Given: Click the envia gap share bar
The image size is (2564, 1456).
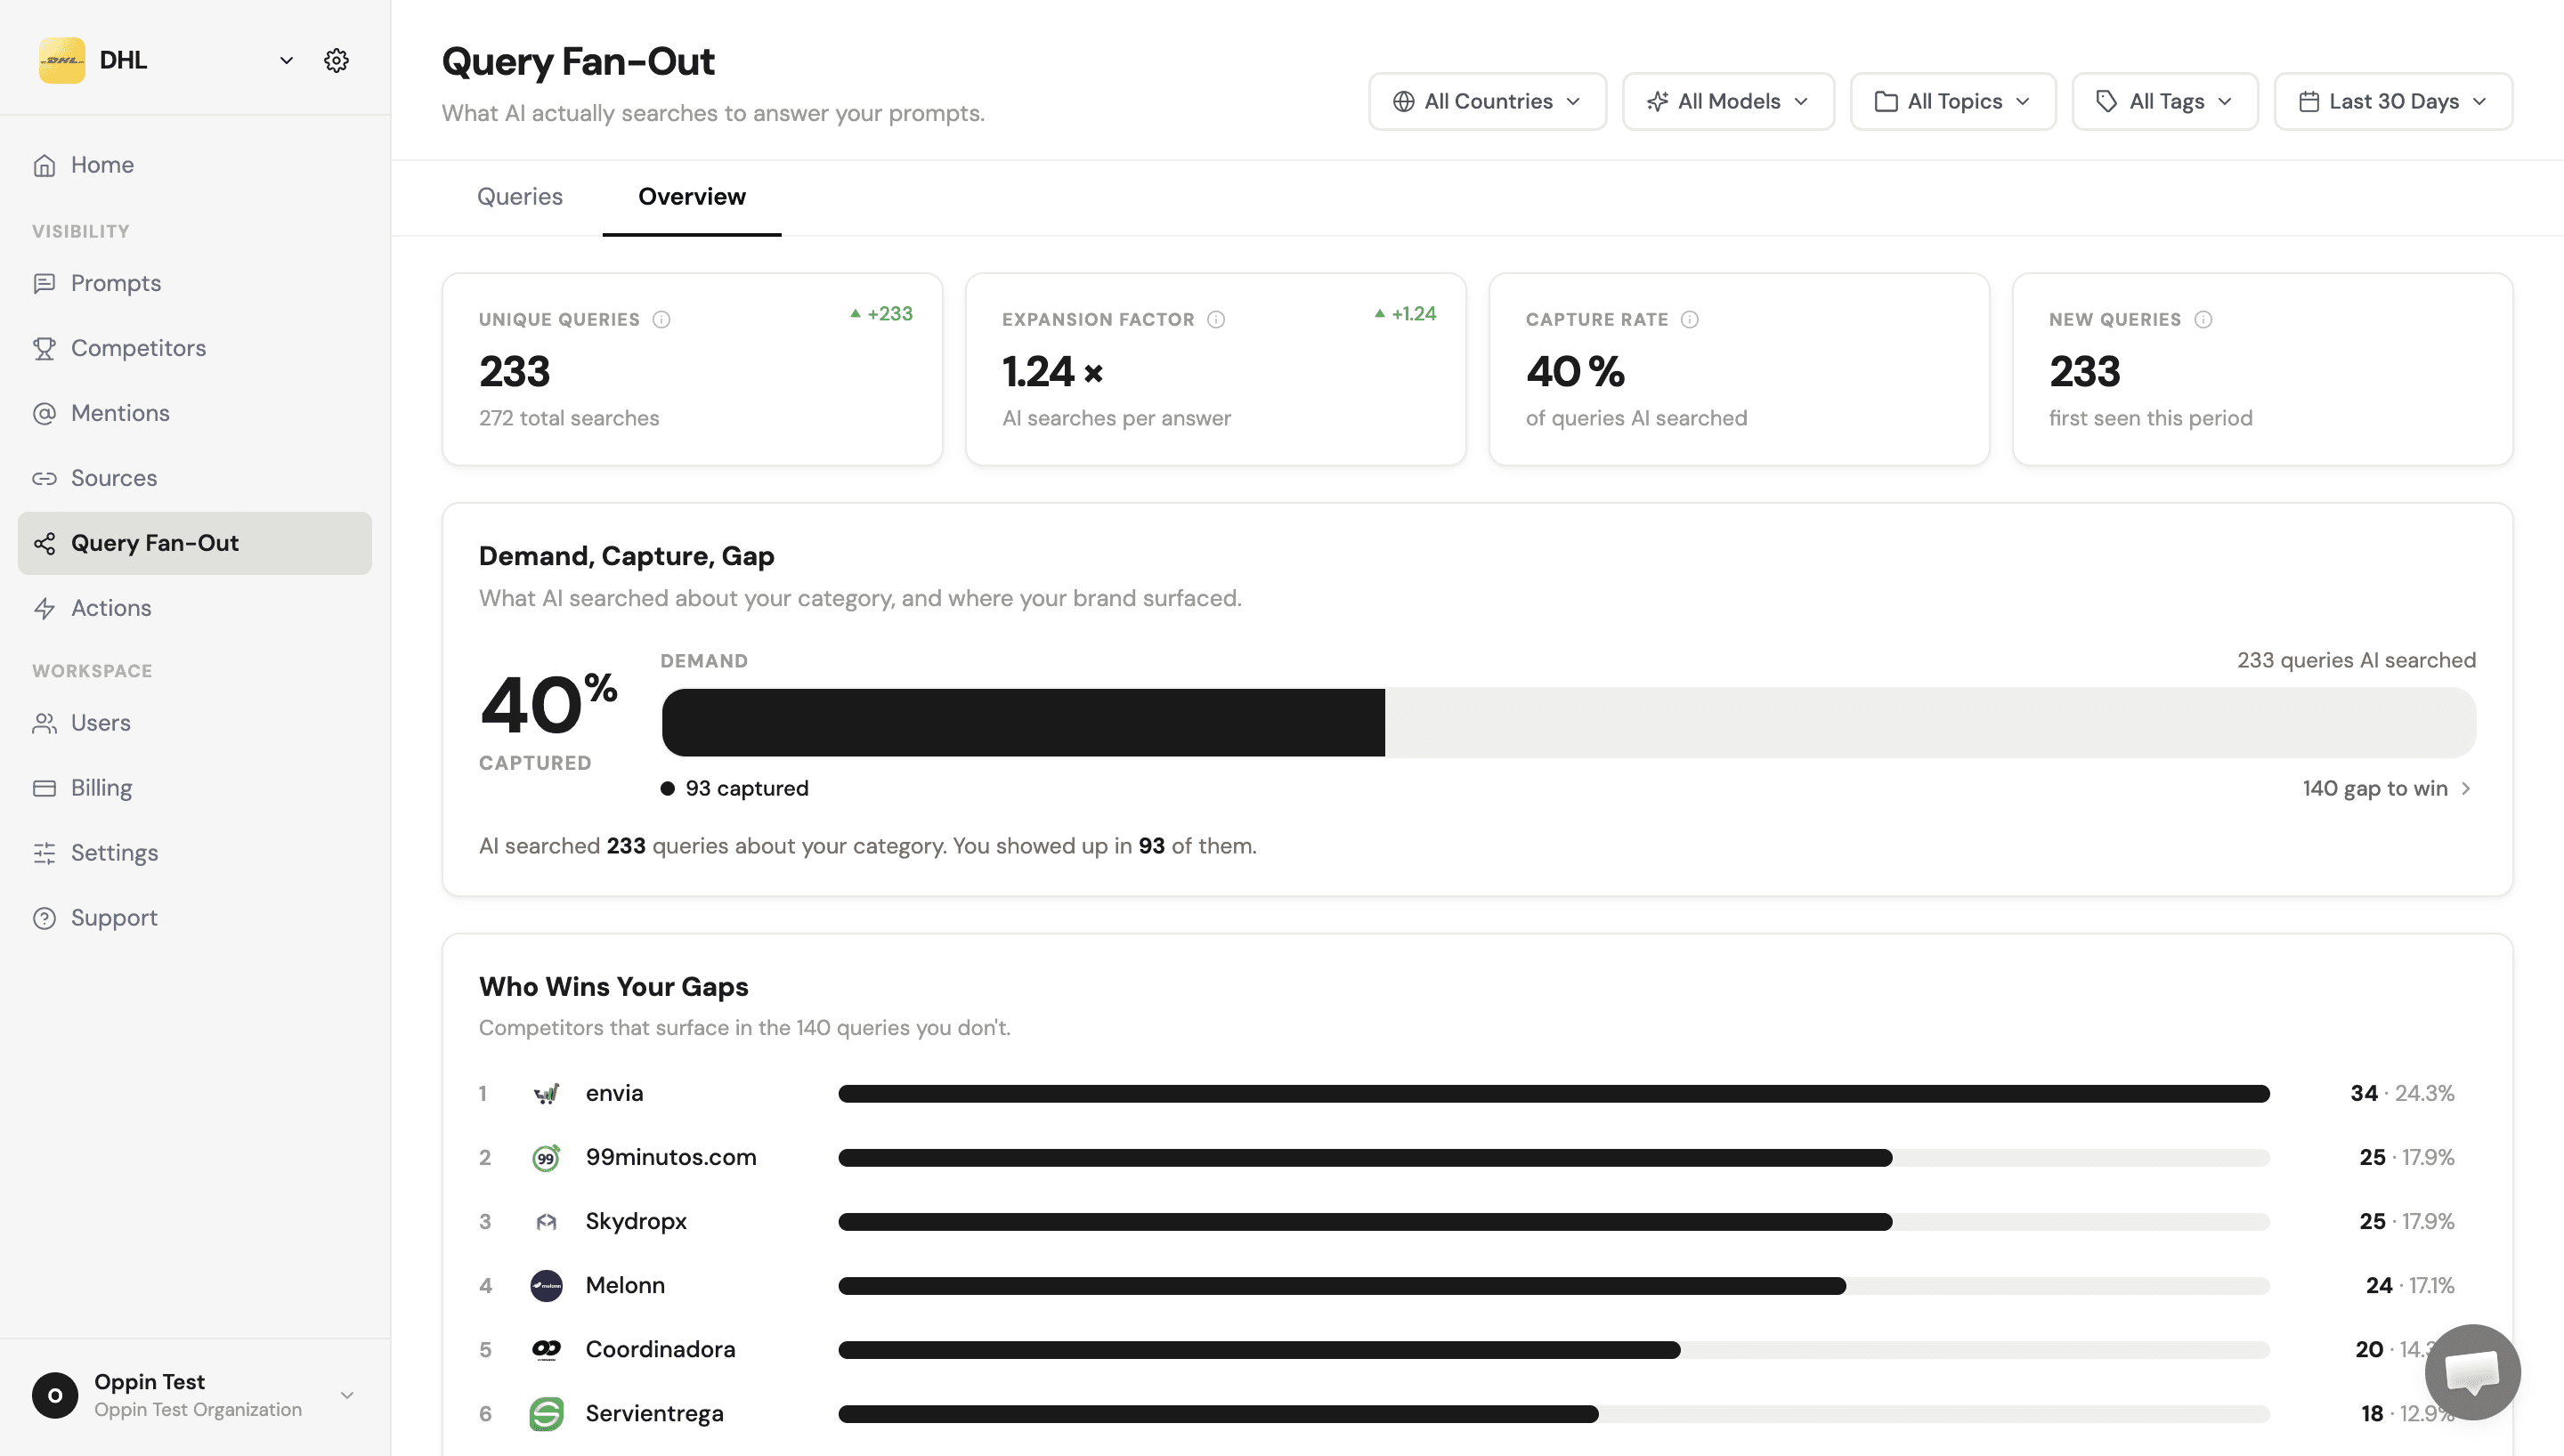Looking at the screenshot, I should pyautogui.click(x=1553, y=1093).
